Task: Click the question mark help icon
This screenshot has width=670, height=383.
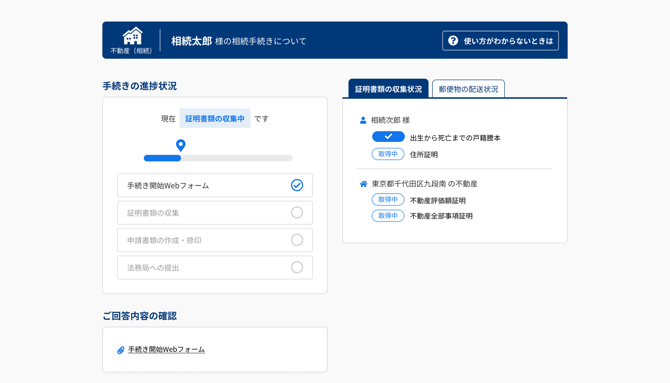Action: tap(453, 41)
